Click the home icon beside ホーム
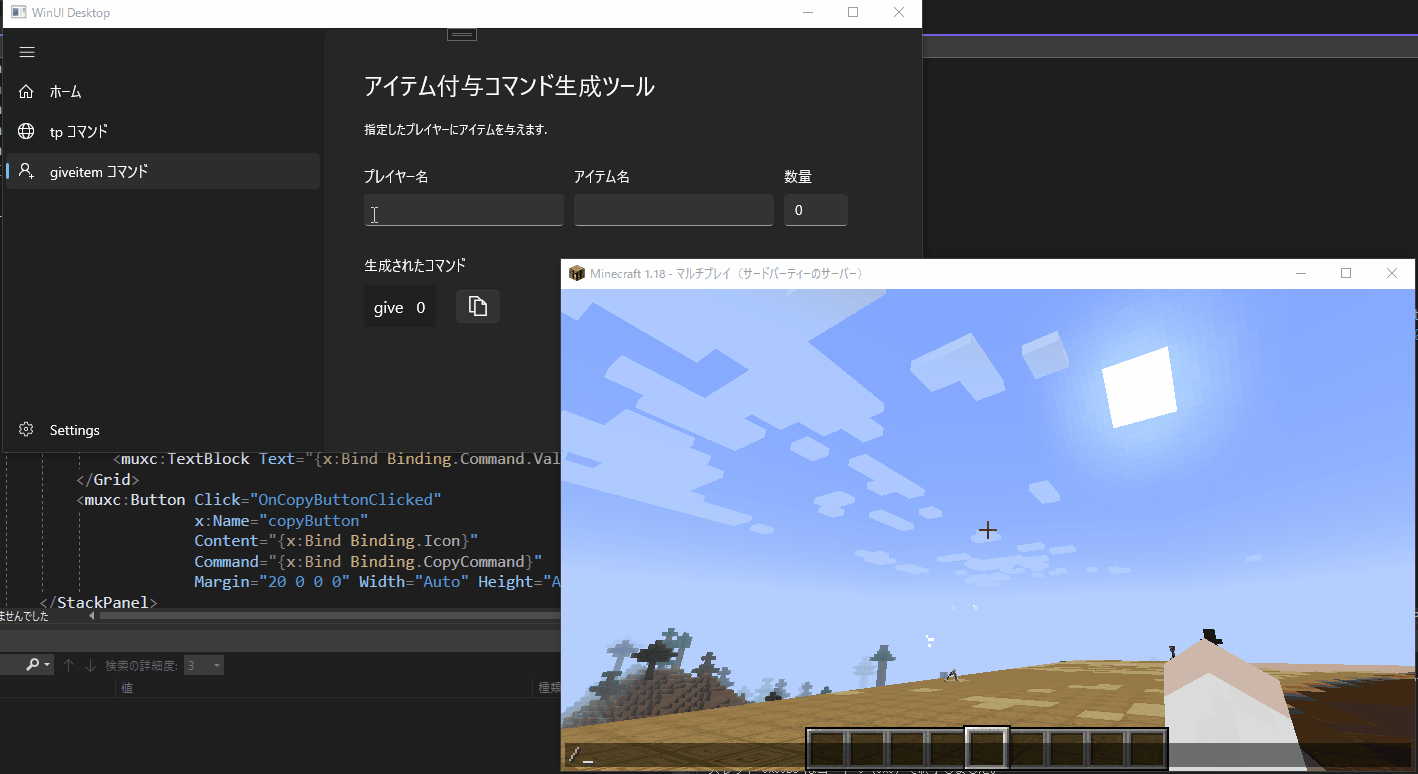Image resolution: width=1418 pixels, height=774 pixels. point(27,91)
